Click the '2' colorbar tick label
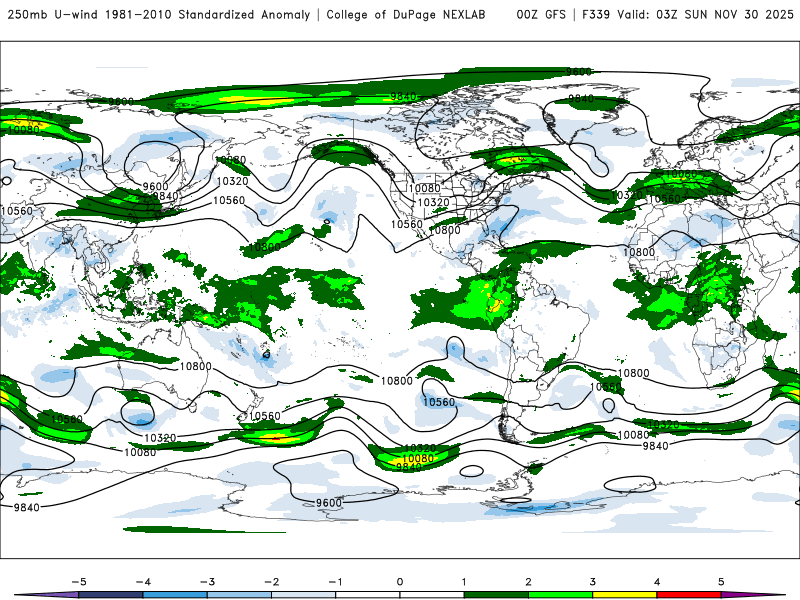This screenshot has height=600, width=800. click(528, 582)
